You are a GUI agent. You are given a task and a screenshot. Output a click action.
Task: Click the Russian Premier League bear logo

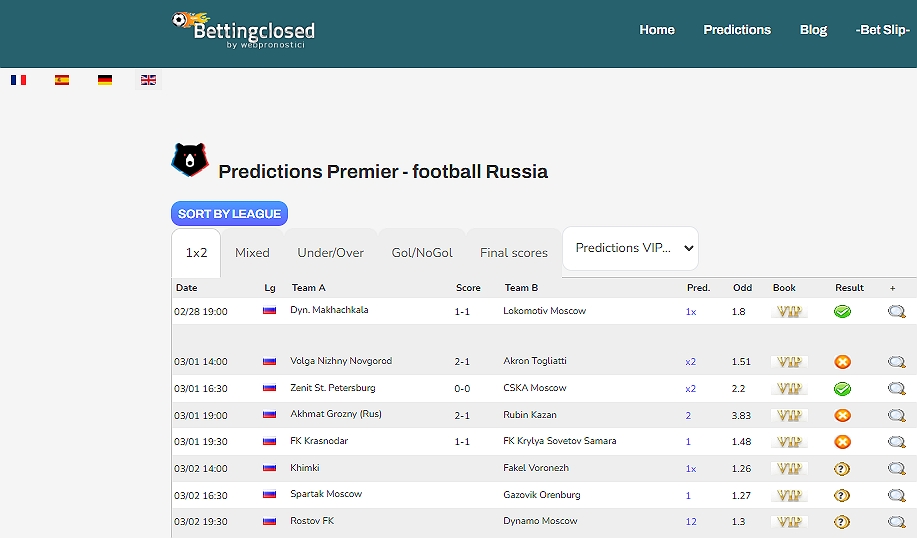click(189, 160)
